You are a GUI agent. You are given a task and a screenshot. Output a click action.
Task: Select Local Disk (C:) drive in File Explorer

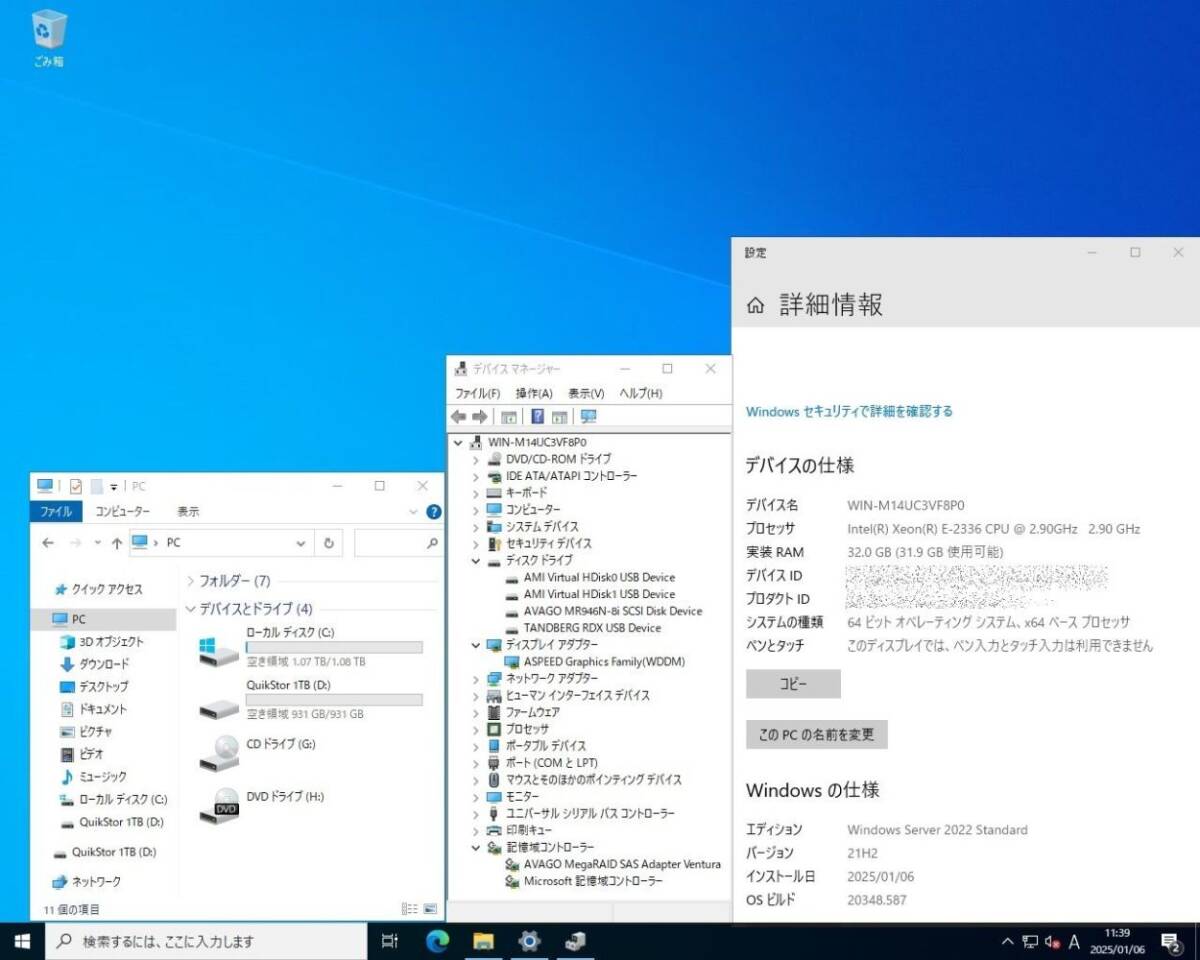[311, 647]
